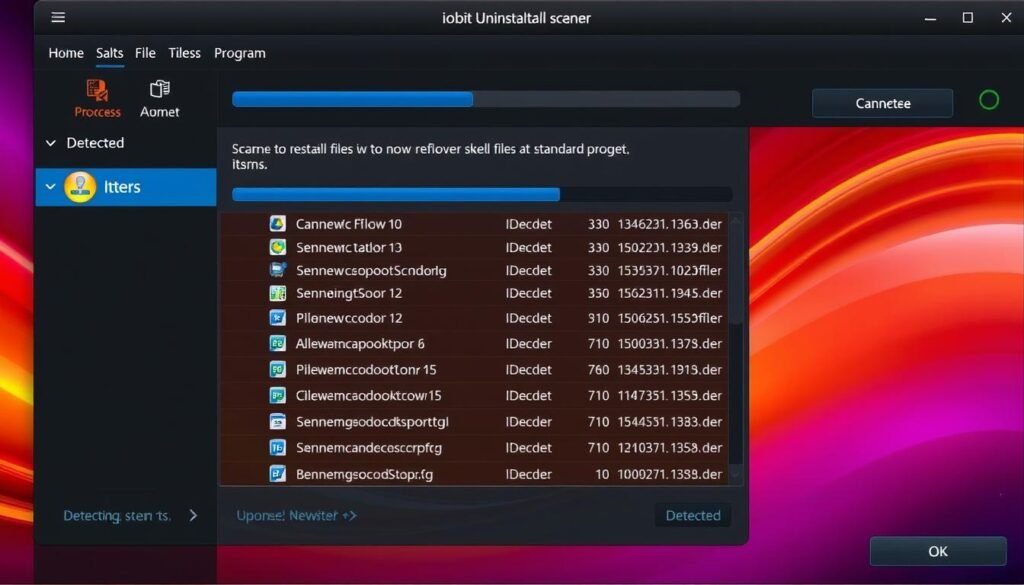1024x585 pixels.
Task: Click the Itters user avatar icon
Action: [80, 187]
